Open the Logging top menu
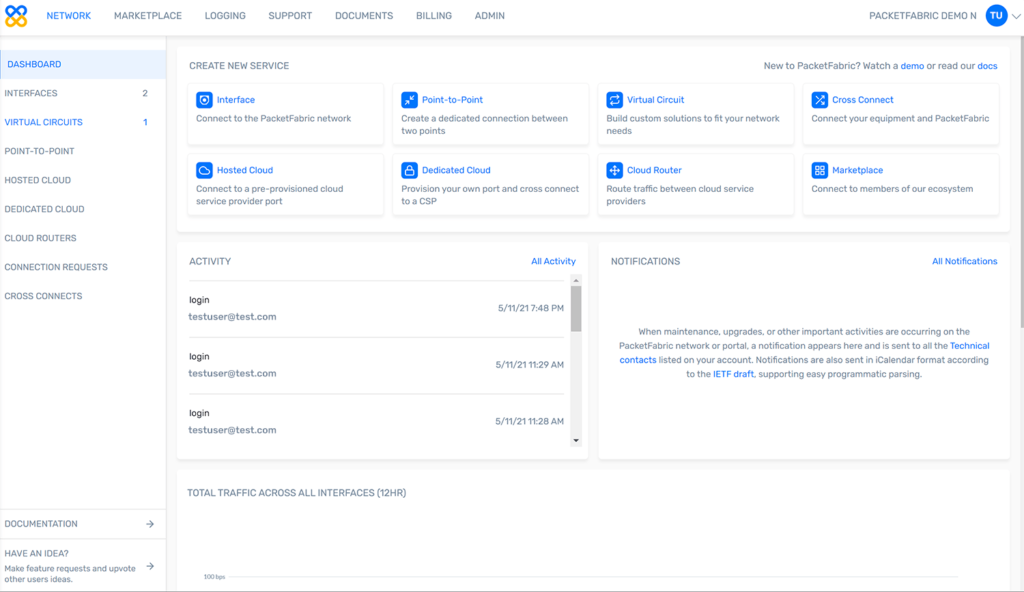 click(225, 16)
